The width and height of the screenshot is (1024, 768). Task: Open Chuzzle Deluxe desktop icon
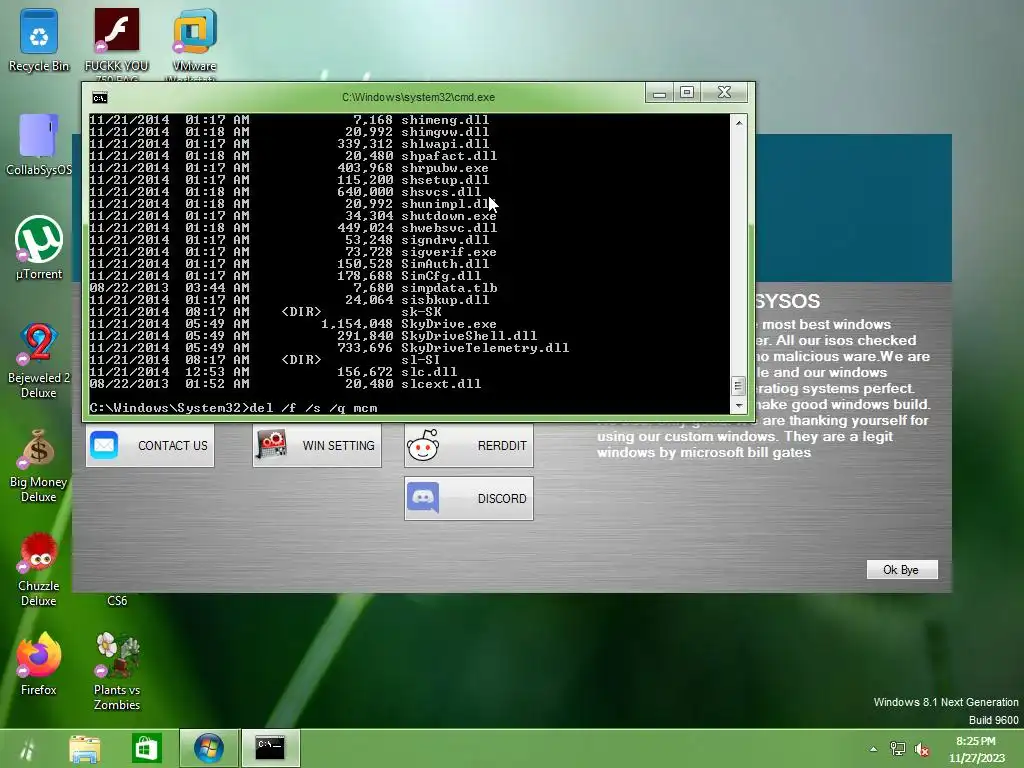(39, 569)
